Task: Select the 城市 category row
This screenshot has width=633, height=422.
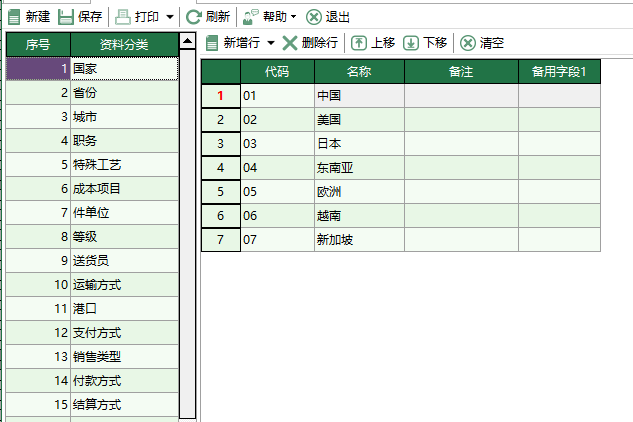Action: click(92, 117)
